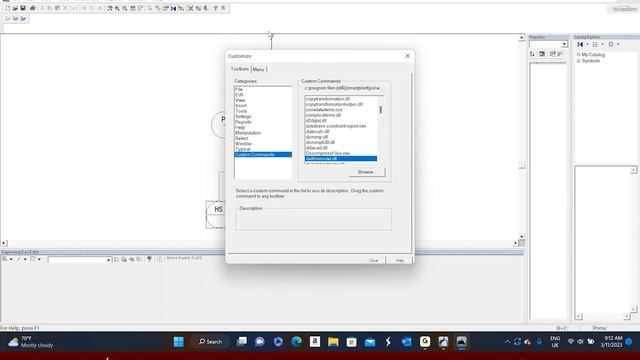
Task: Click the ENG UK language indicator
Action: pos(555,342)
